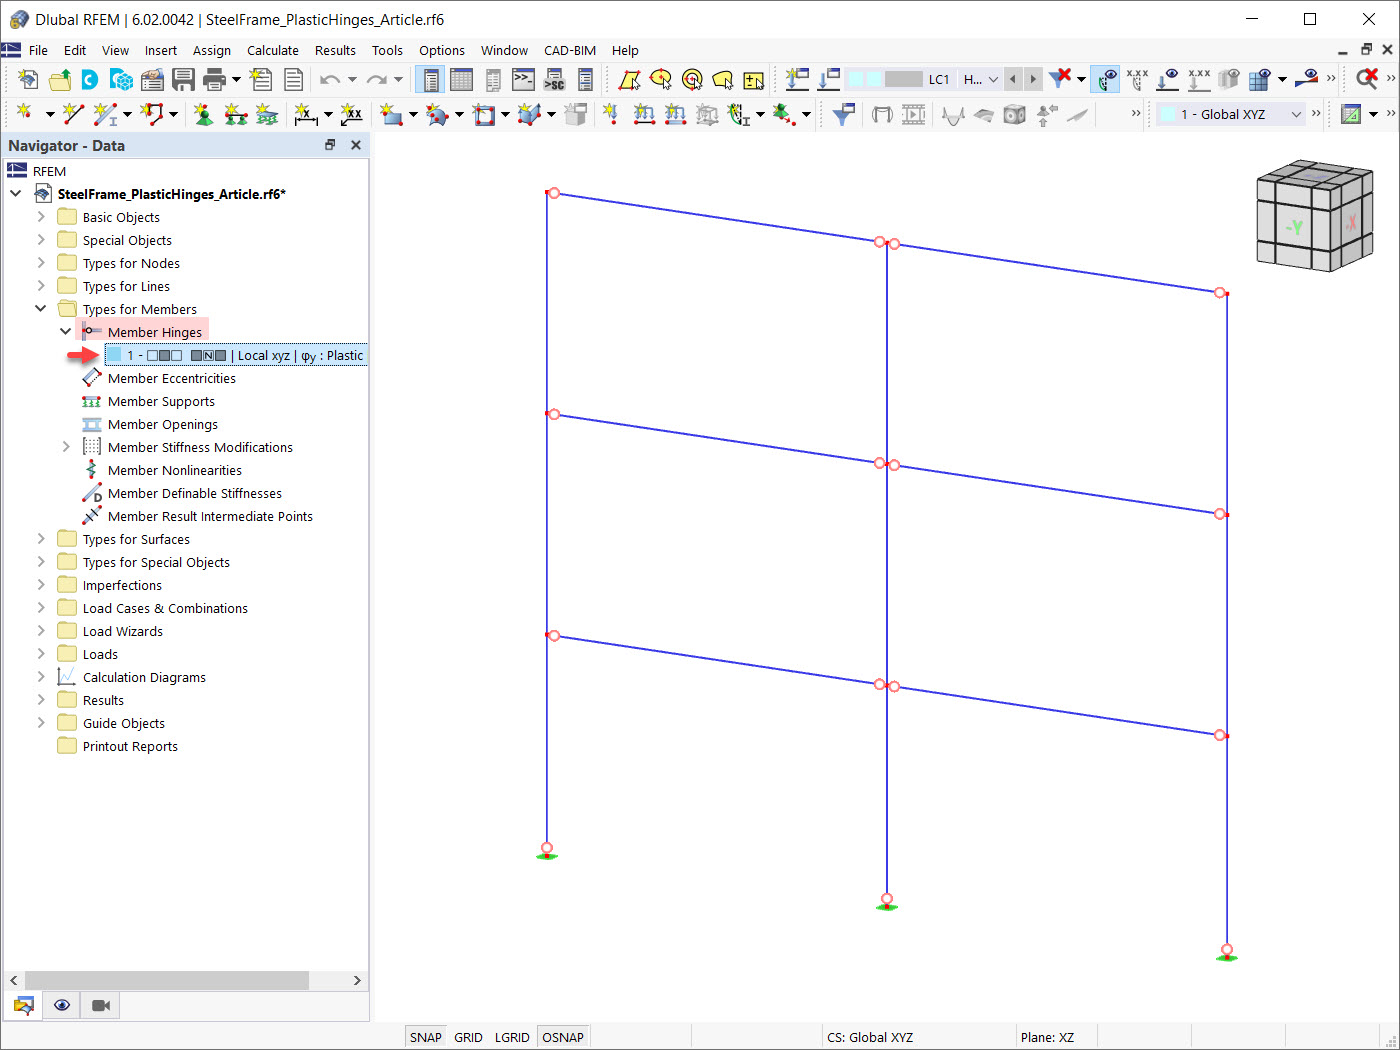This screenshot has width=1400, height=1050.
Task: Save the model using the Save toolbar icon
Action: tap(184, 79)
